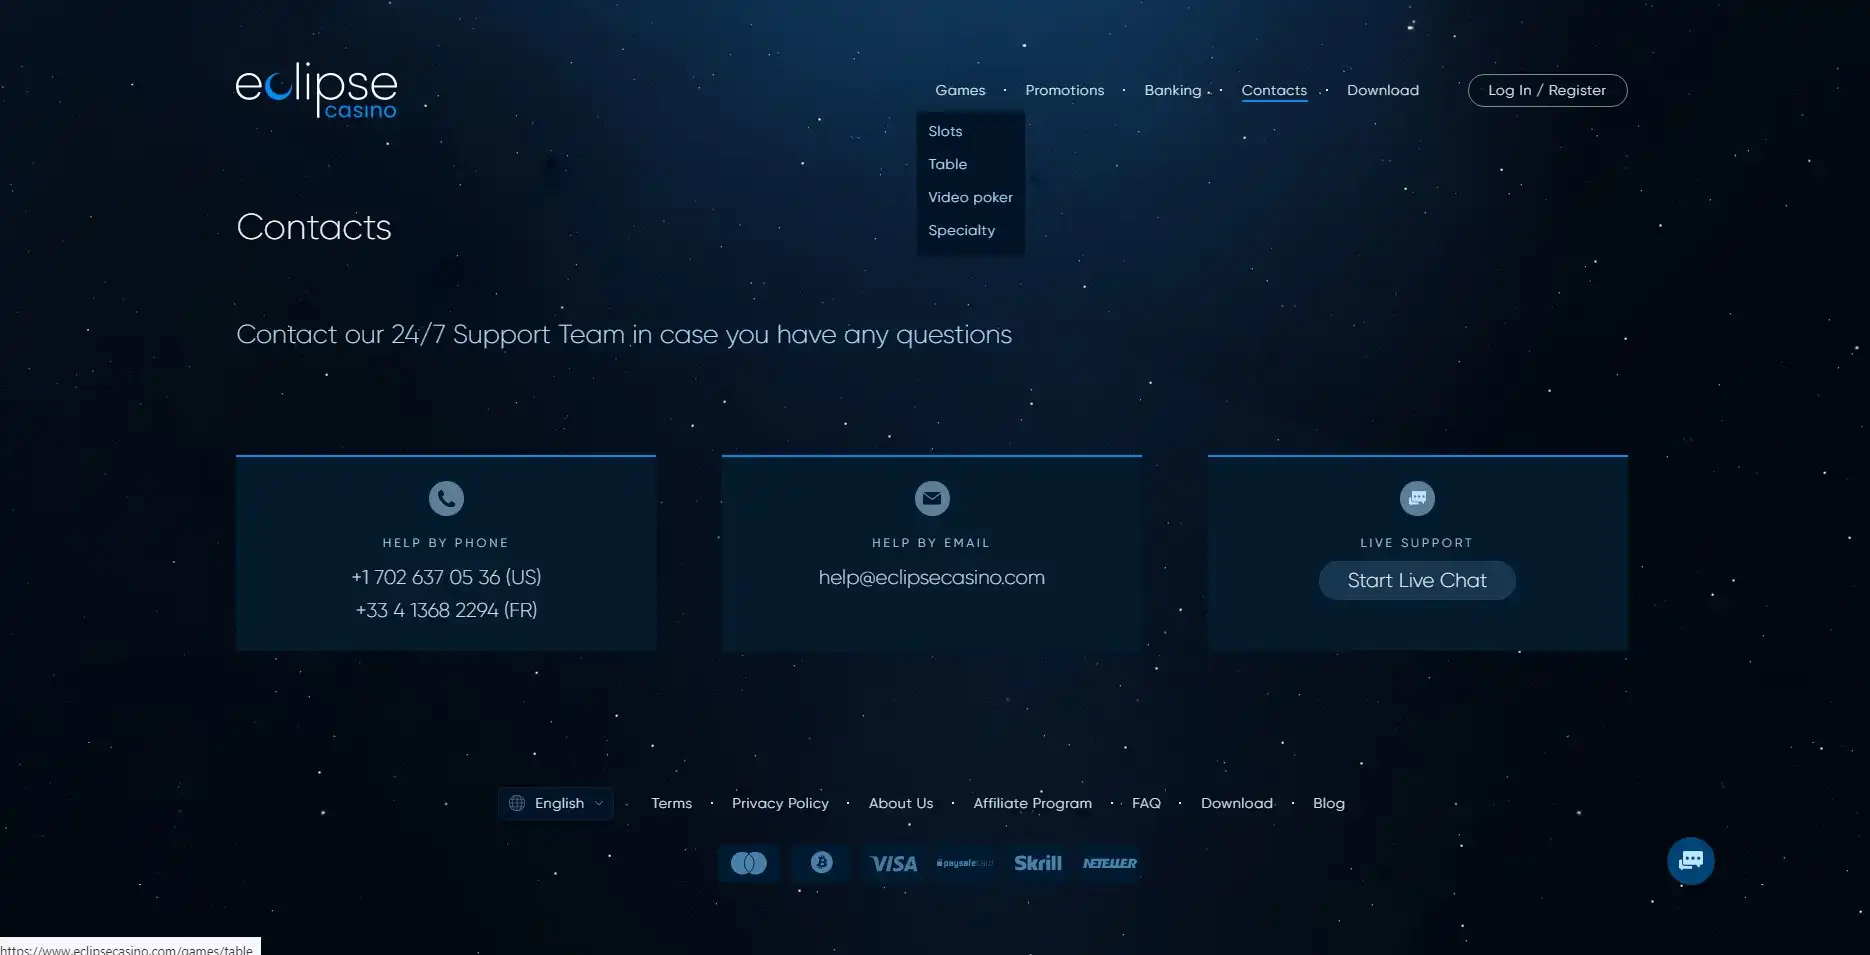Viewport: 1870px width, 955px height.
Task: Choose Video poker in the Games submenu
Action: click(x=970, y=197)
